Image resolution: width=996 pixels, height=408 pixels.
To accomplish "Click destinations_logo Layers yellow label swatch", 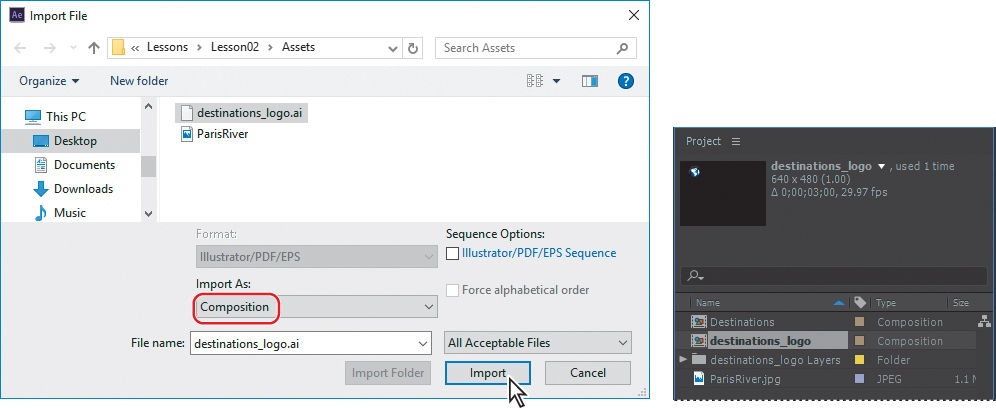I will pyautogui.click(x=859, y=360).
